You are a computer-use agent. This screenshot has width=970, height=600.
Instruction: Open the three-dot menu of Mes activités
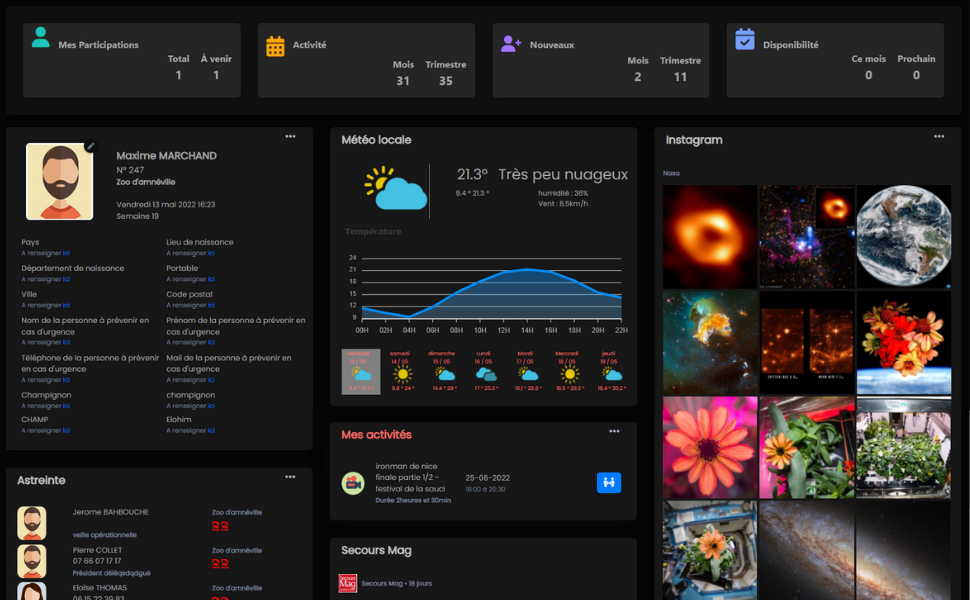614,431
